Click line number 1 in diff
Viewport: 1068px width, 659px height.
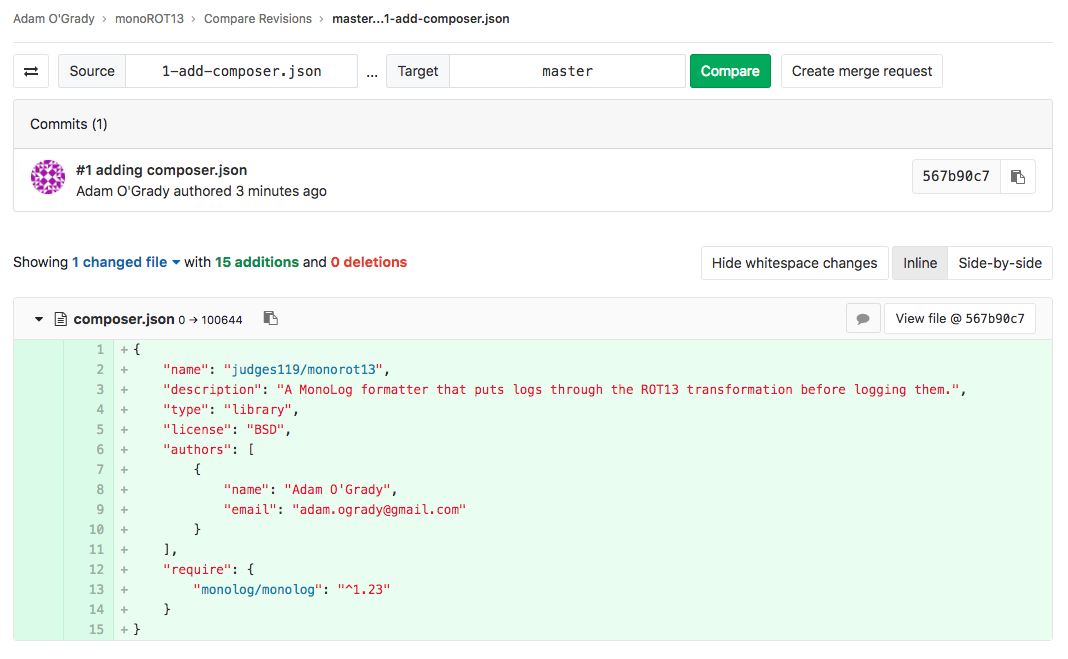click(100, 349)
